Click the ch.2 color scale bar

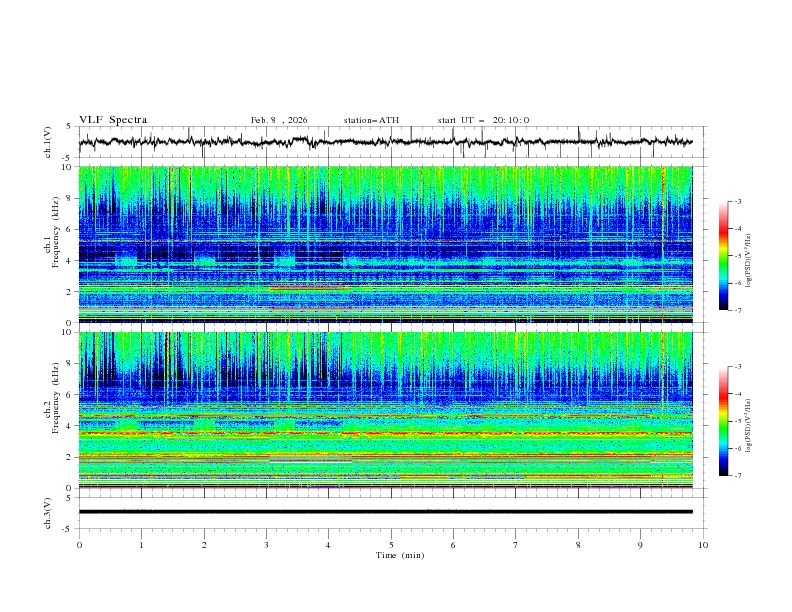(x=723, y=421)
